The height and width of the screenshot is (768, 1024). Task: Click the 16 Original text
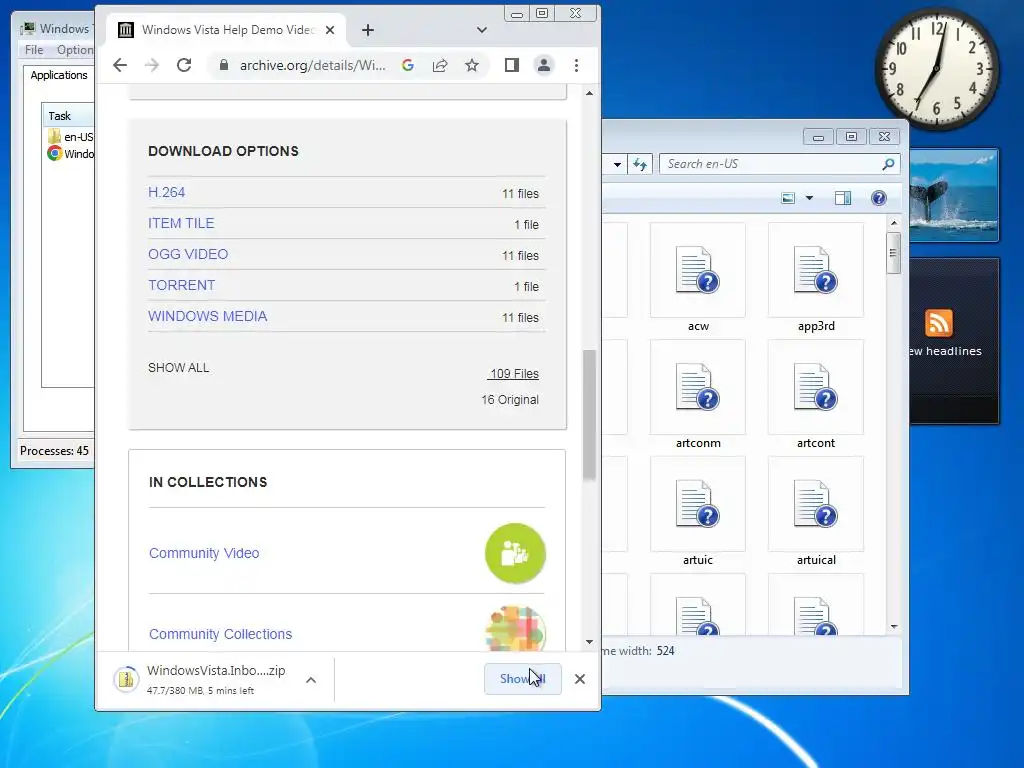[x=510, y=400]
